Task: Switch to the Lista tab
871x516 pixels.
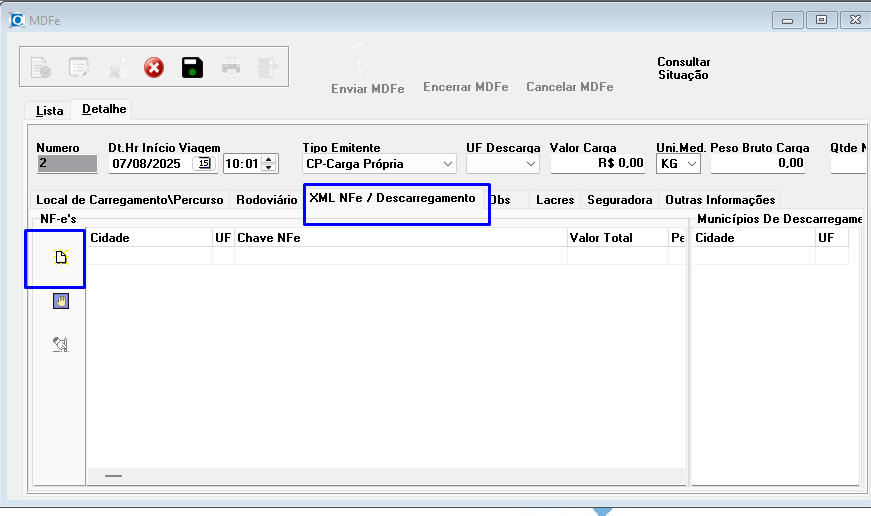Action: point(49,110)
